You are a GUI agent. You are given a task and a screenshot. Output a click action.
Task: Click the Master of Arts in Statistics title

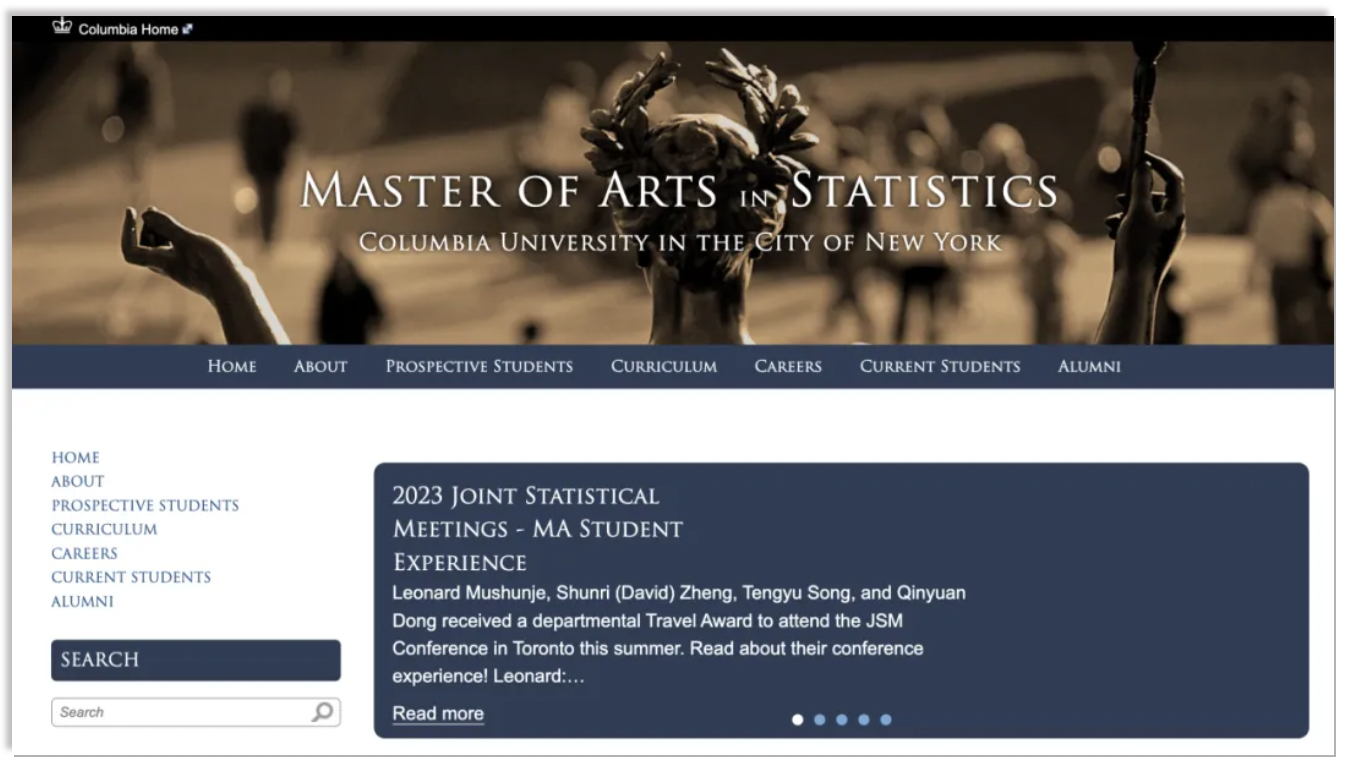coord(679,190)
